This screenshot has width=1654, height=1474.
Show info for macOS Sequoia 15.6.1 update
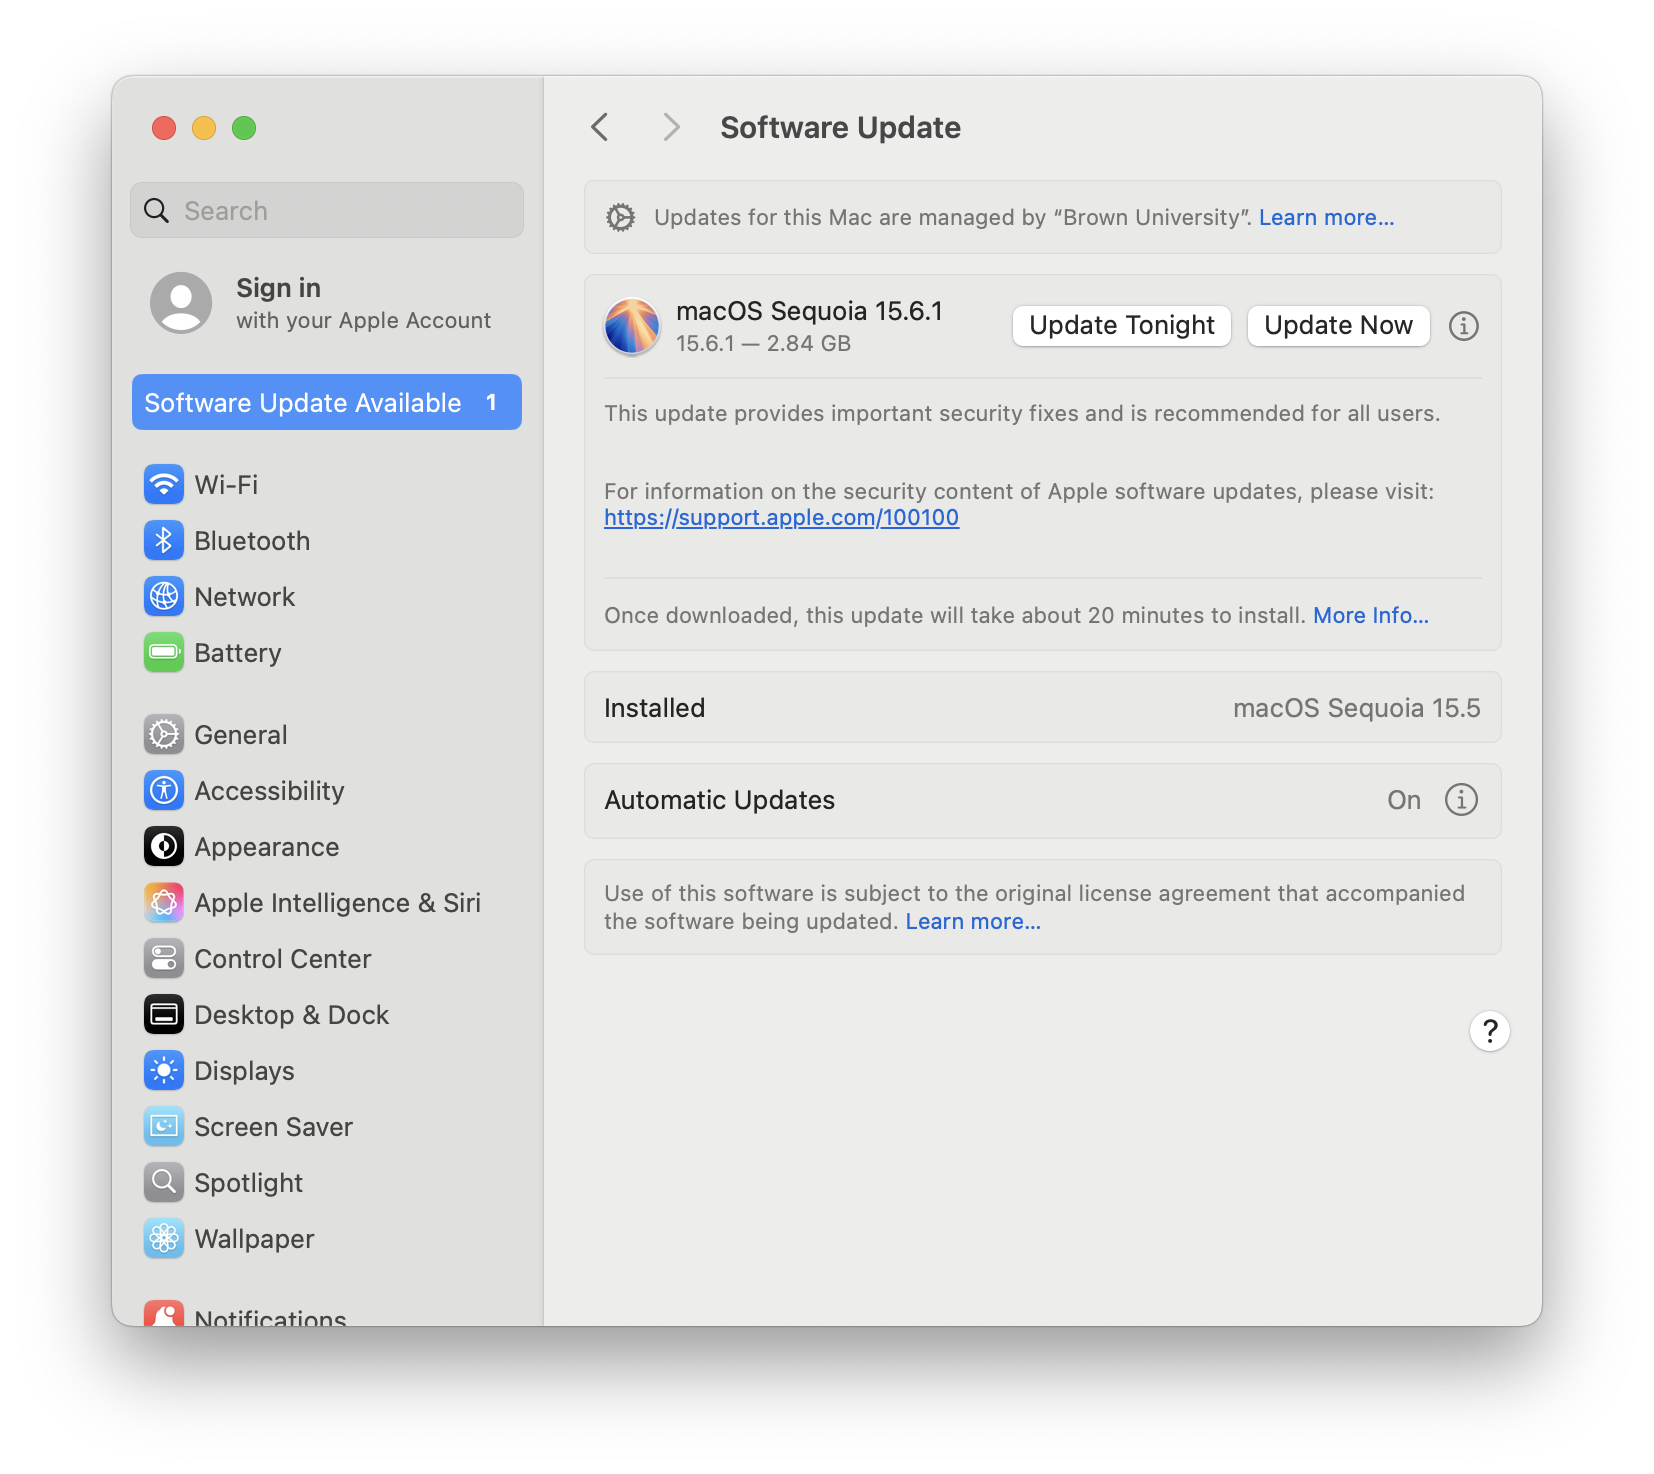pyautogui.click(x=1463, y=326)
